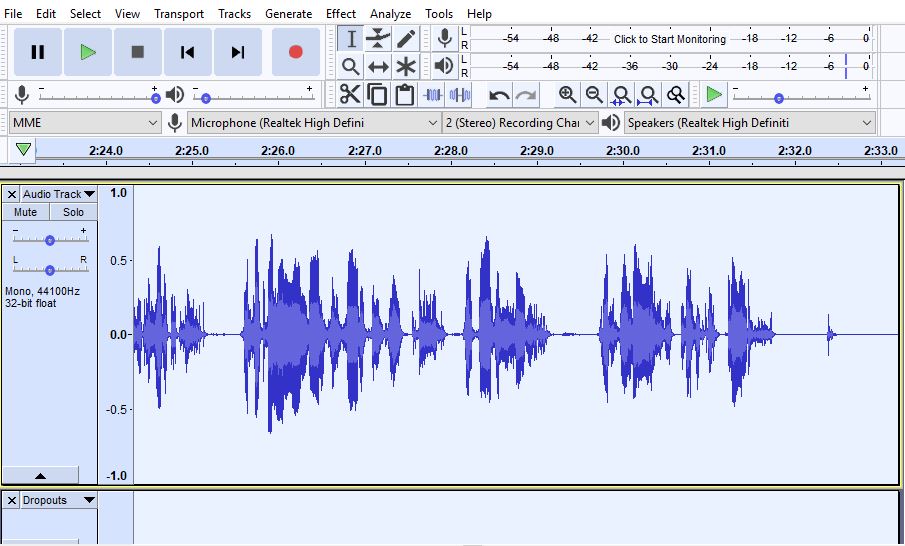Select the Zoom magnifier tool
The width and height of the screenshot is (905, 546).
350,66
